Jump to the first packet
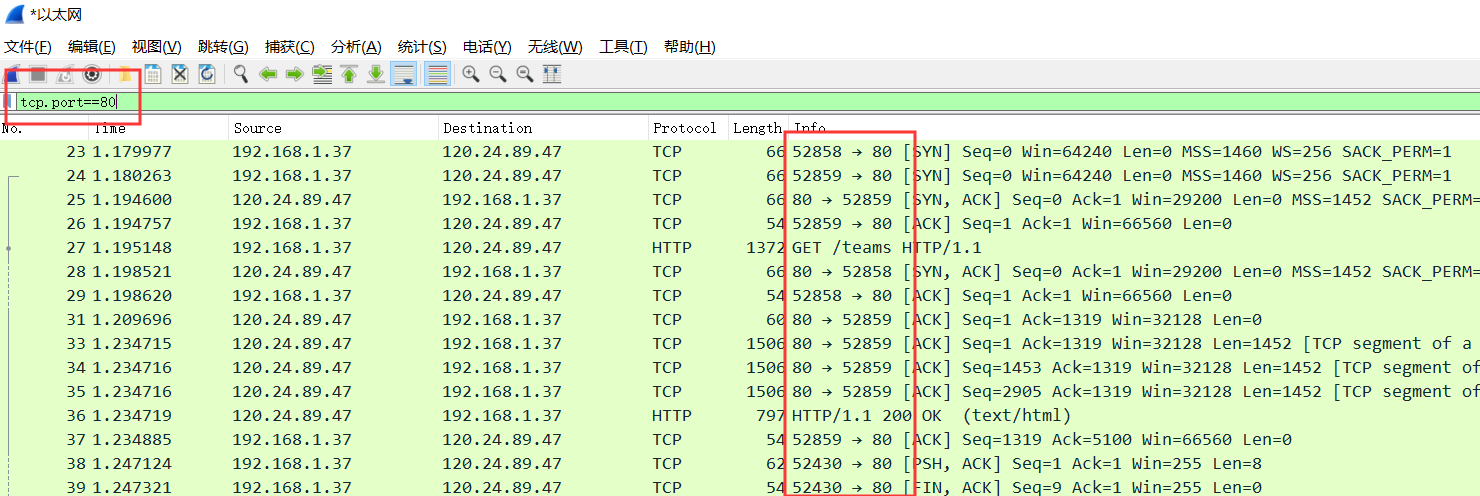1480x496 pixels. coord(349,74)
